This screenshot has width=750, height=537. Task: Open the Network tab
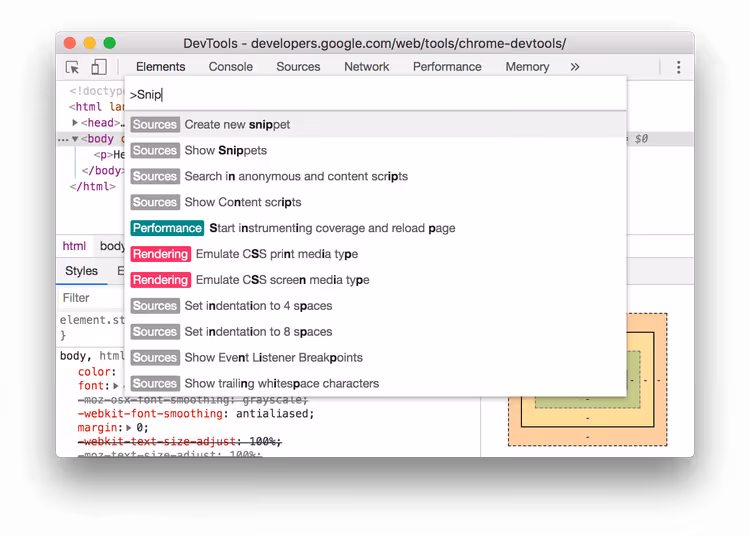366,67
